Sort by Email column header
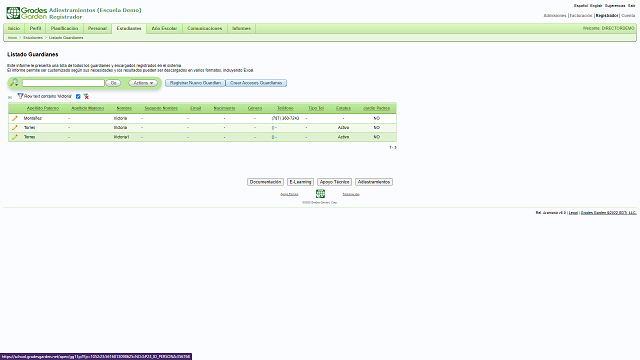Viewport: 640px width, 360px height. pos(196,108)
